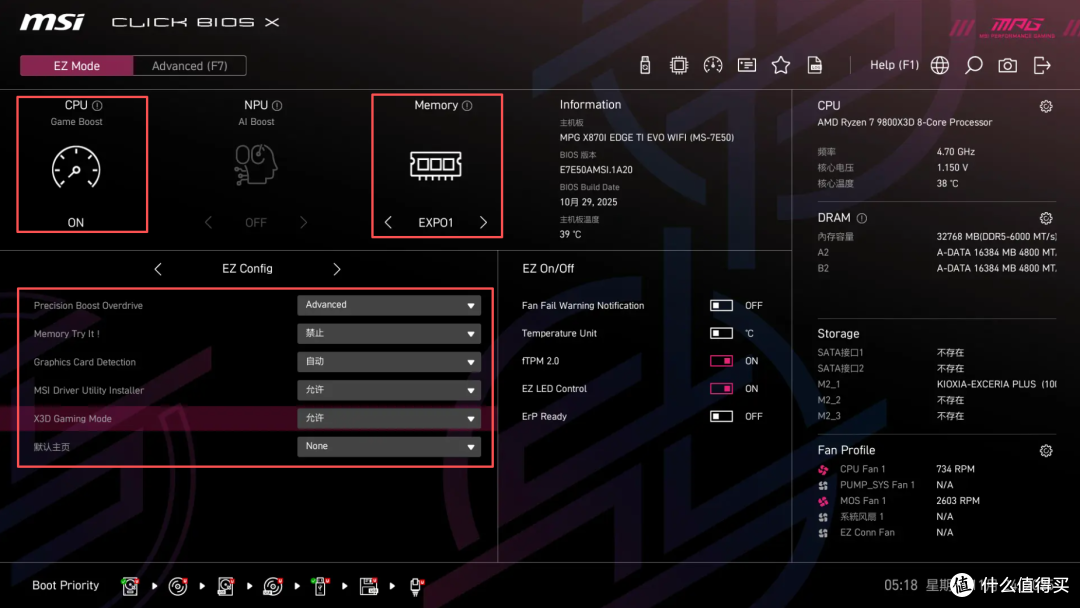Image resolution: width=1080 pixels, height=608 pixels.
Task: Open the log file icon
Action: (815, 65)
